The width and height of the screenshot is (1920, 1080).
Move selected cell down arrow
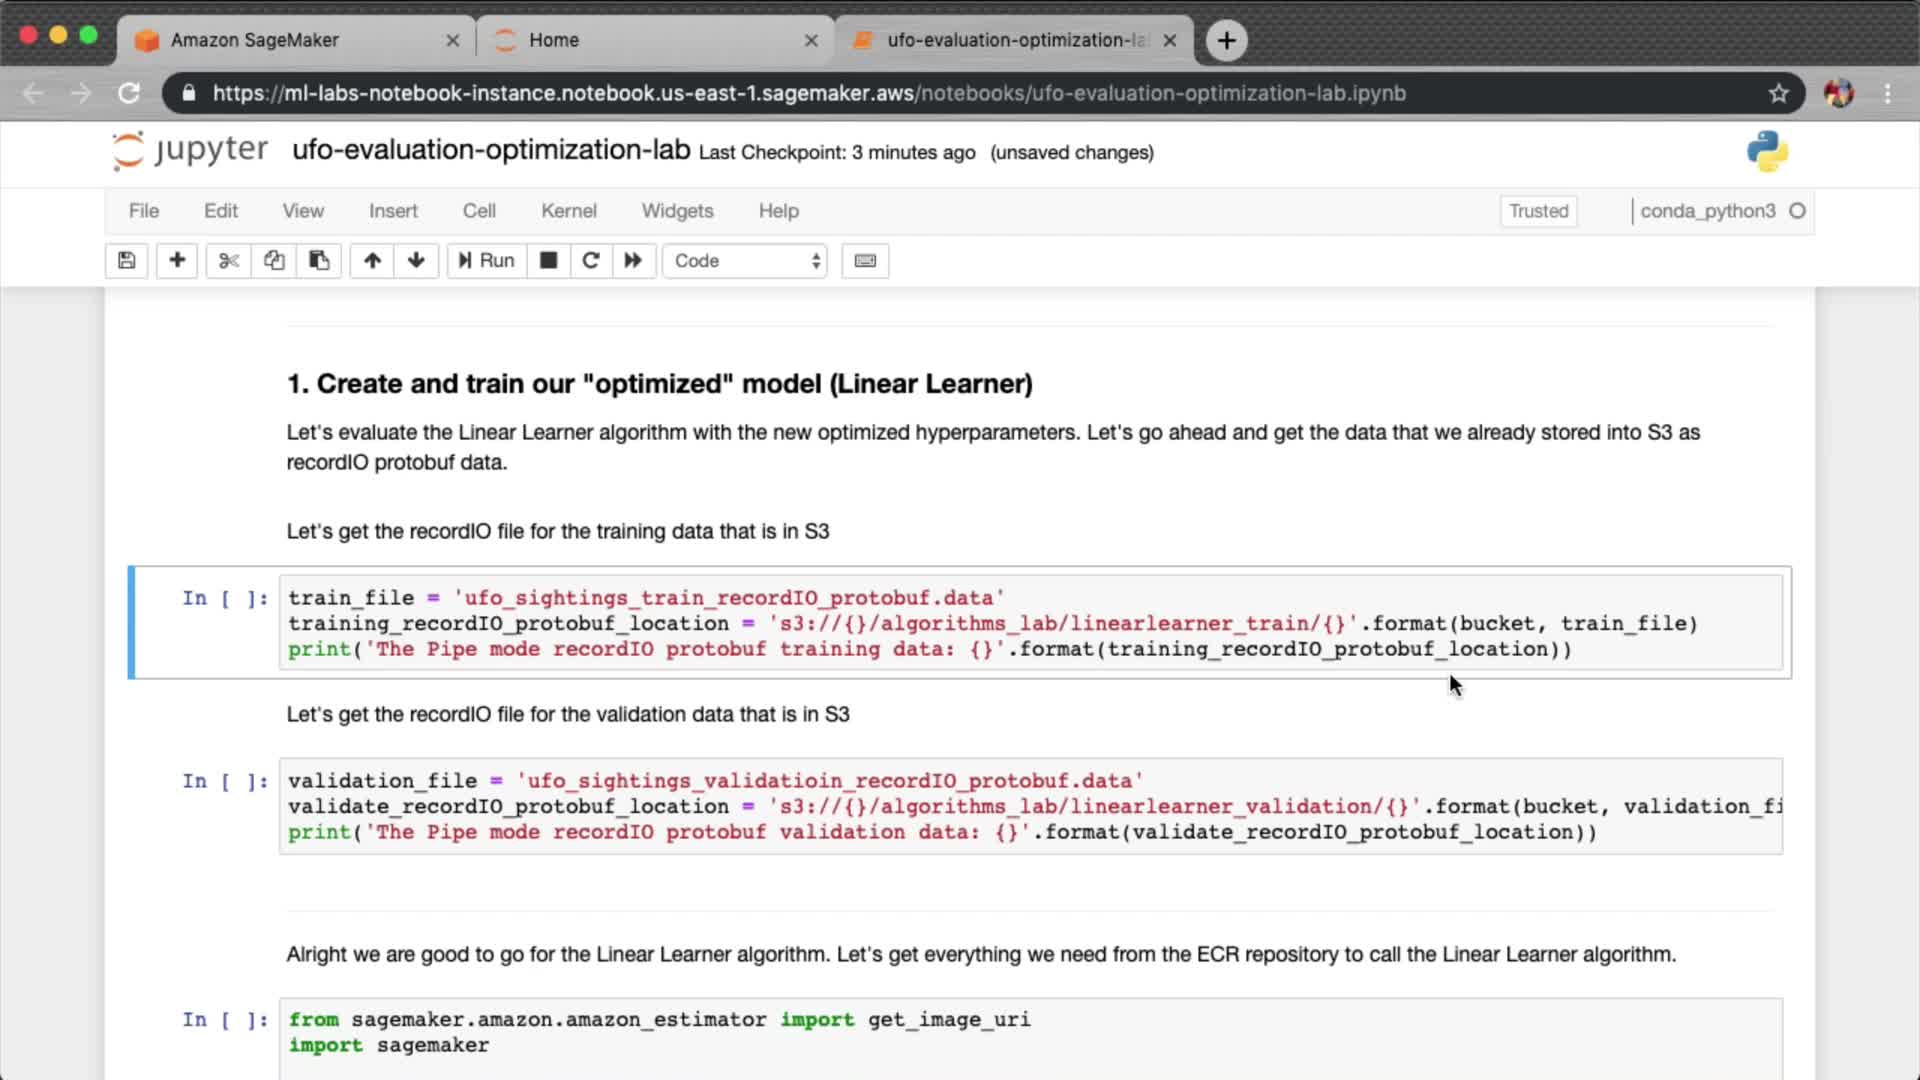coord(416,261)
